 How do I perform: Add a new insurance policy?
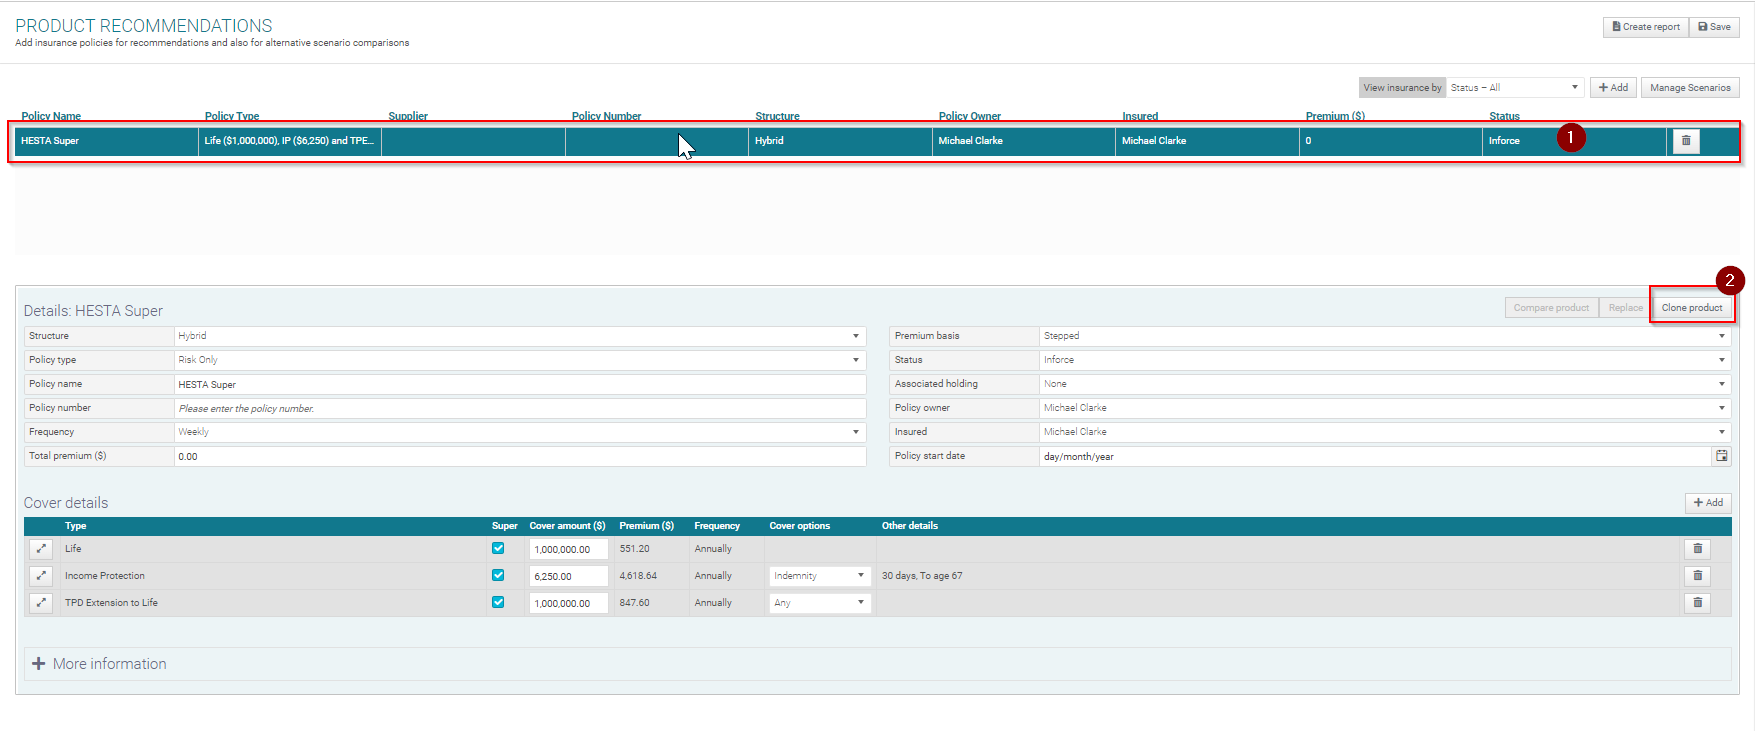(1613, 88)
